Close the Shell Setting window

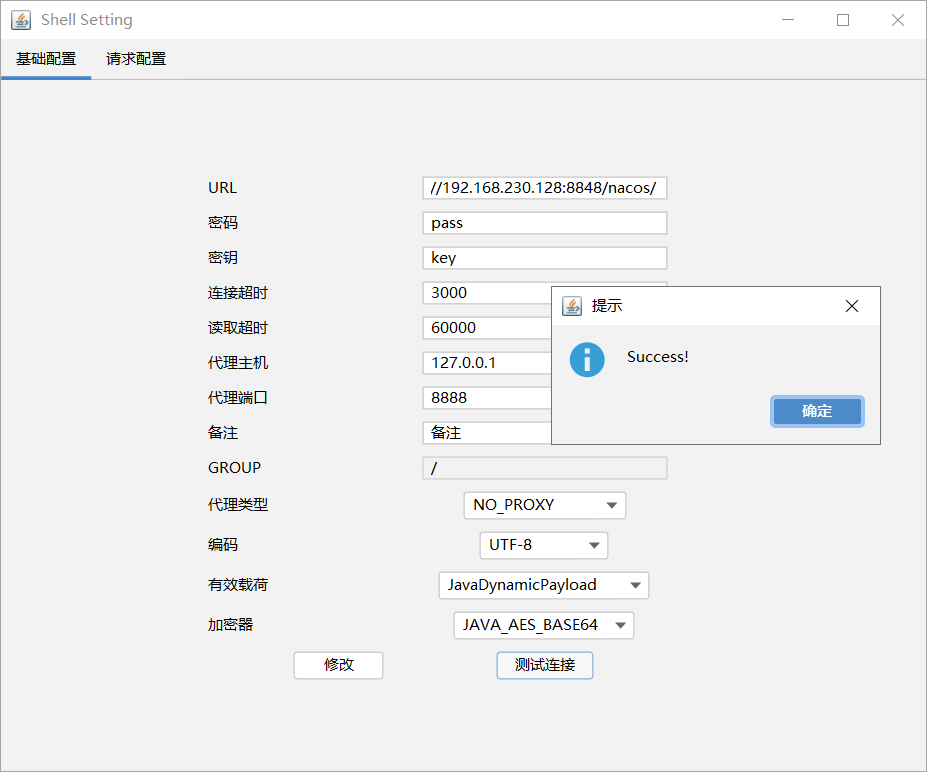[898, 20]
